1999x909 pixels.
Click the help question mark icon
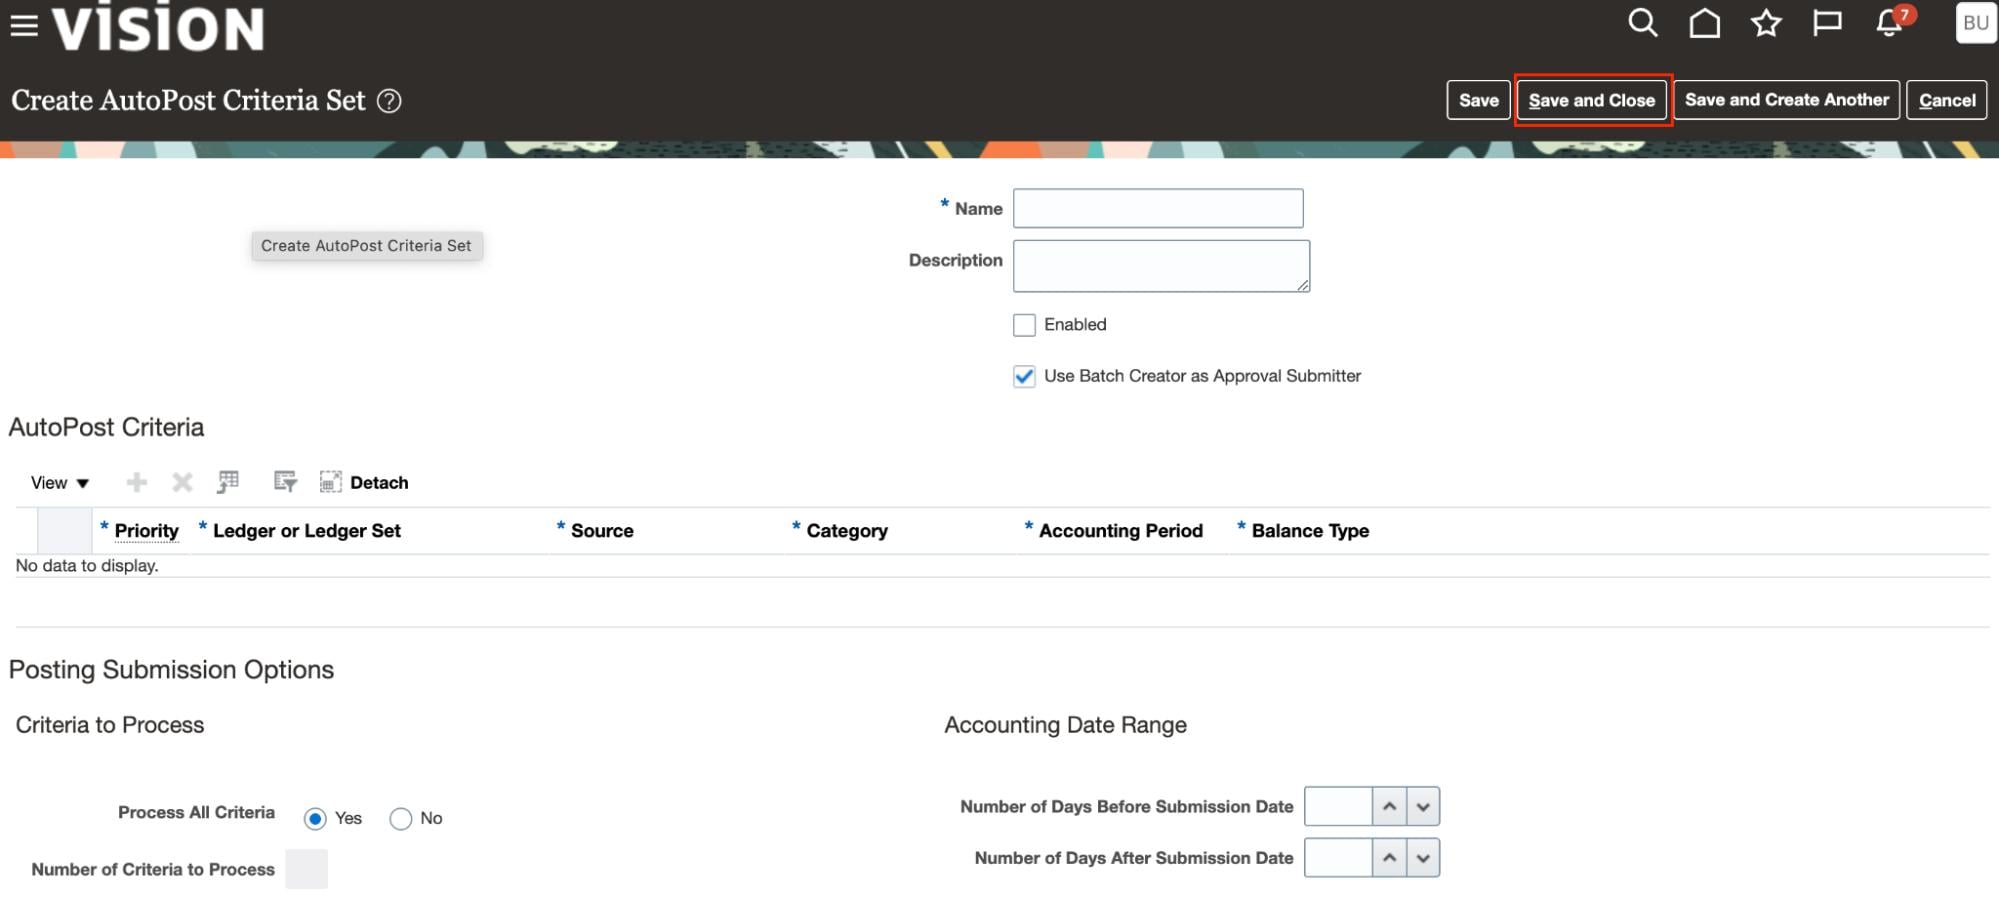pyautogui.click(x=389, y=101)
